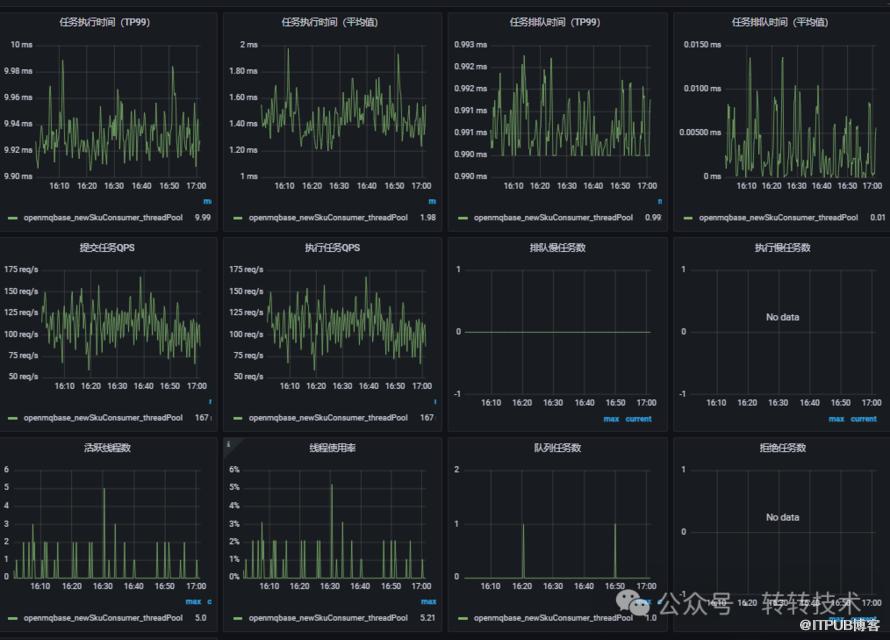Open the 执行任务QPS panel title menu

click(332, 247)
